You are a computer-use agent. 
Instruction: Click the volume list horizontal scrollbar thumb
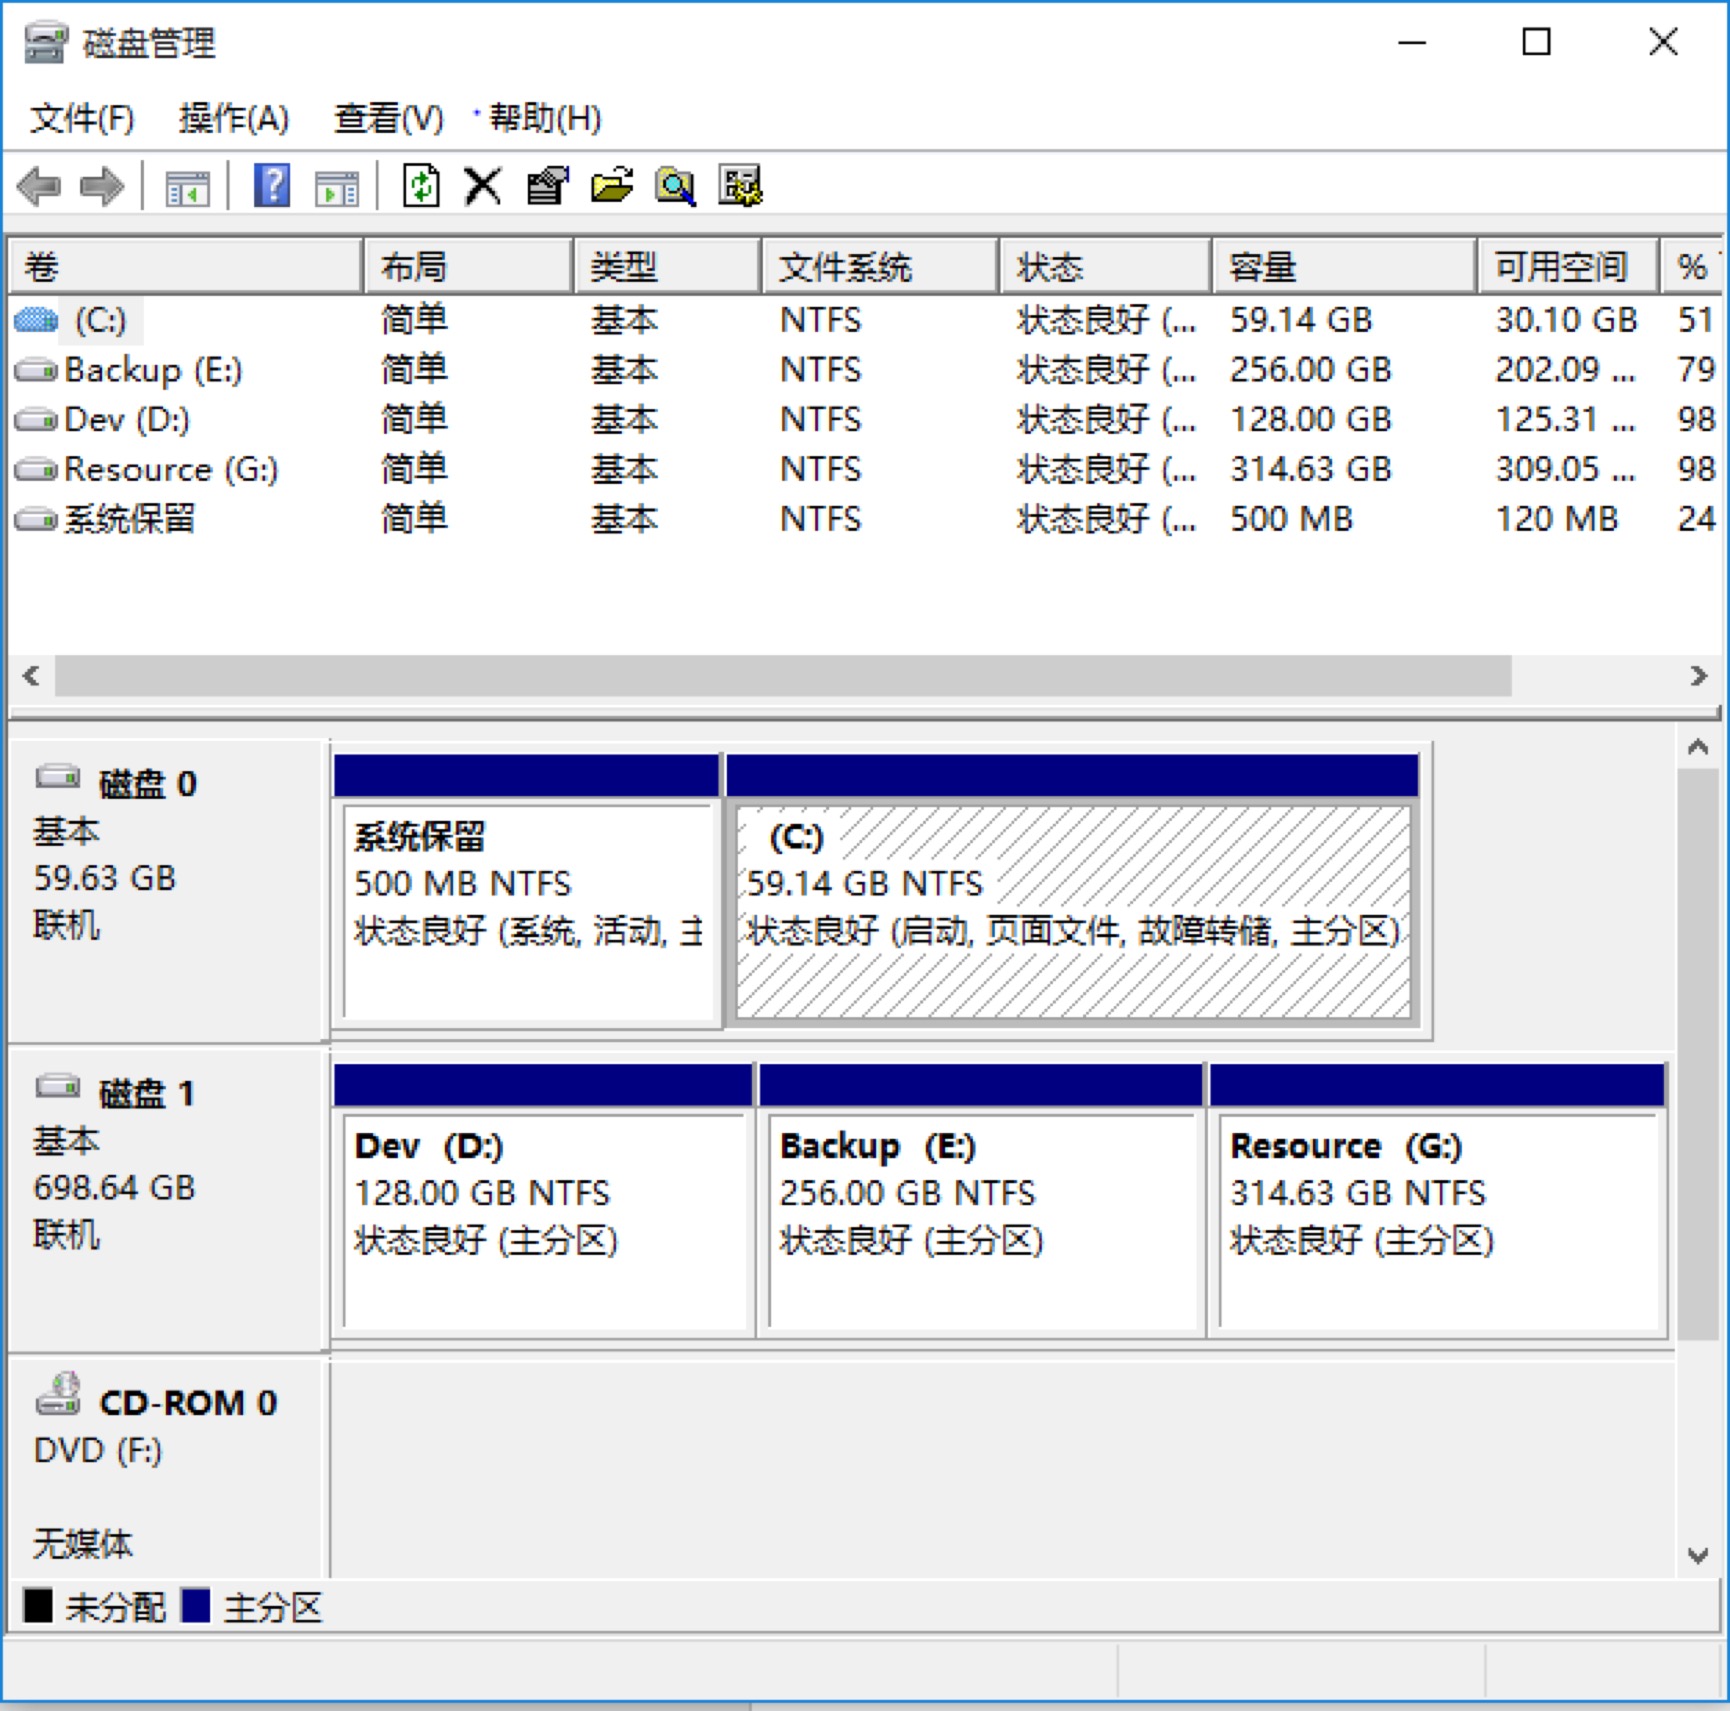783,676
